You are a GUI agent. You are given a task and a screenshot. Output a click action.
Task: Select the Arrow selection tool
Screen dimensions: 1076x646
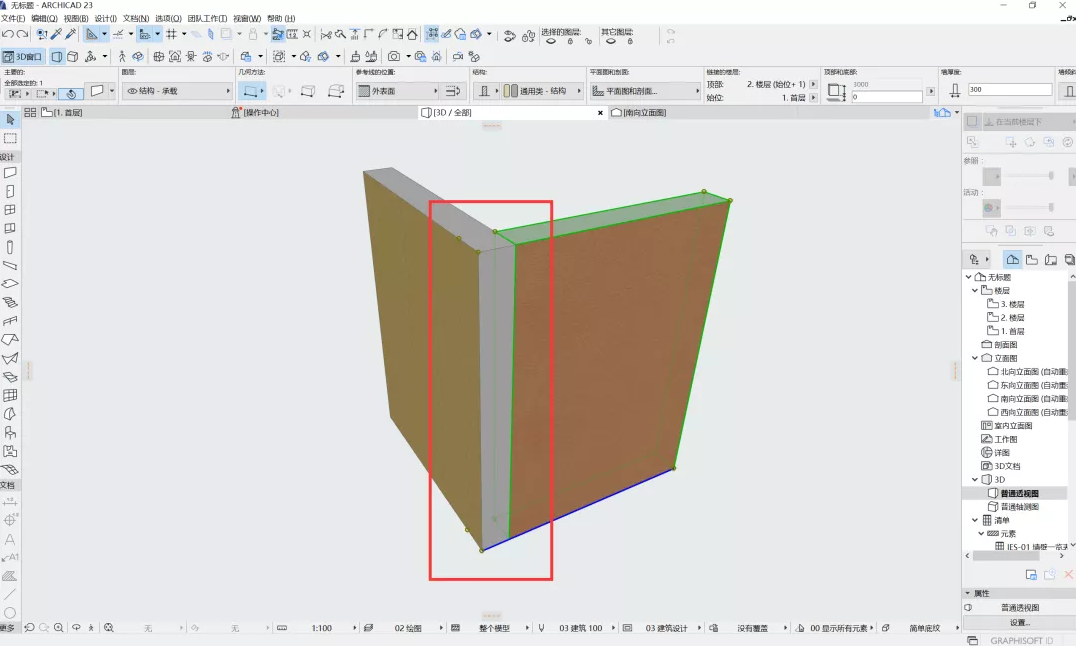(x=10, y=120)
